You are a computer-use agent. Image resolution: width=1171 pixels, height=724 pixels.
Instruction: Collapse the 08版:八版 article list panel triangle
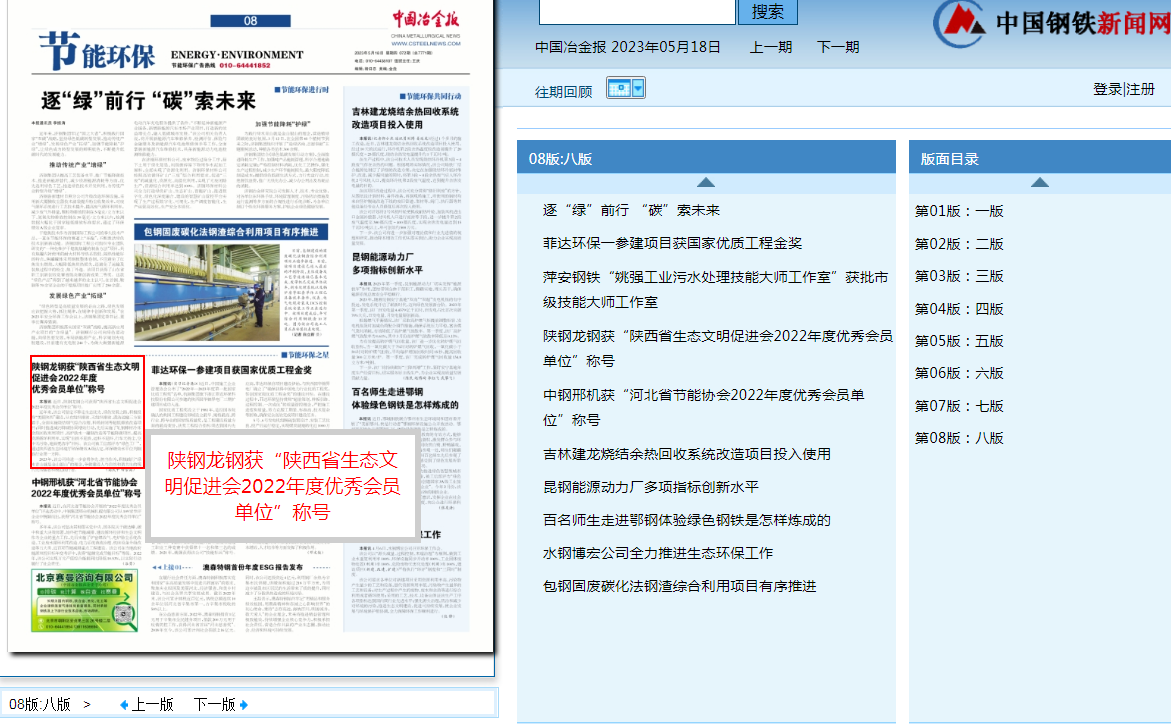tap(706, 181)
